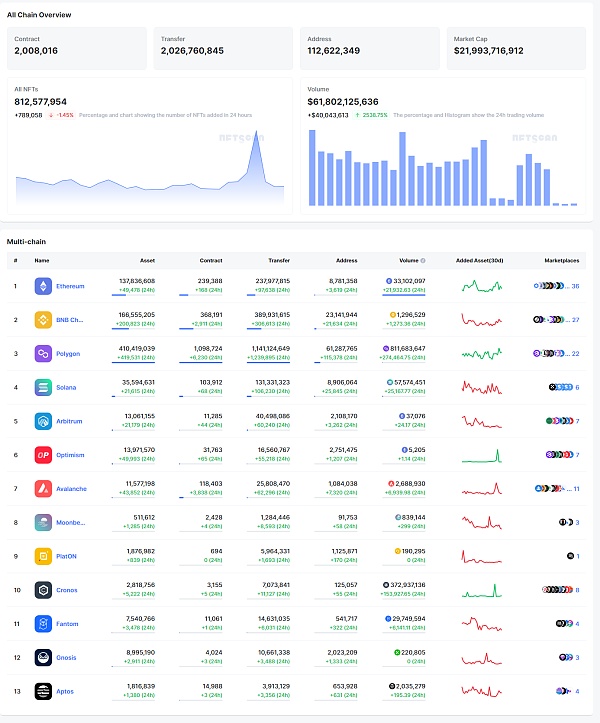
Task: Click the Added Asset(30d) column header
Action: 479,261
